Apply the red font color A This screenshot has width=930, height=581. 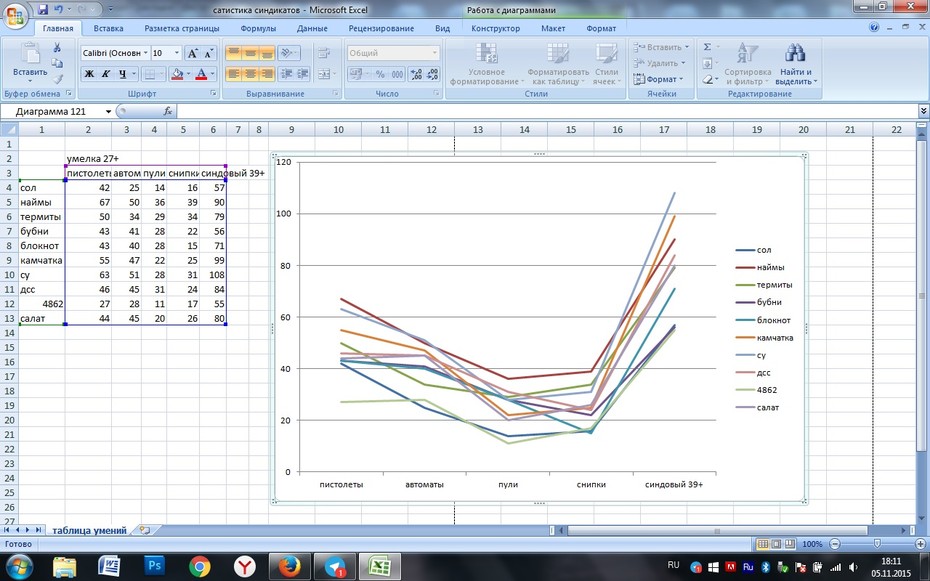(x=201, y=74)
